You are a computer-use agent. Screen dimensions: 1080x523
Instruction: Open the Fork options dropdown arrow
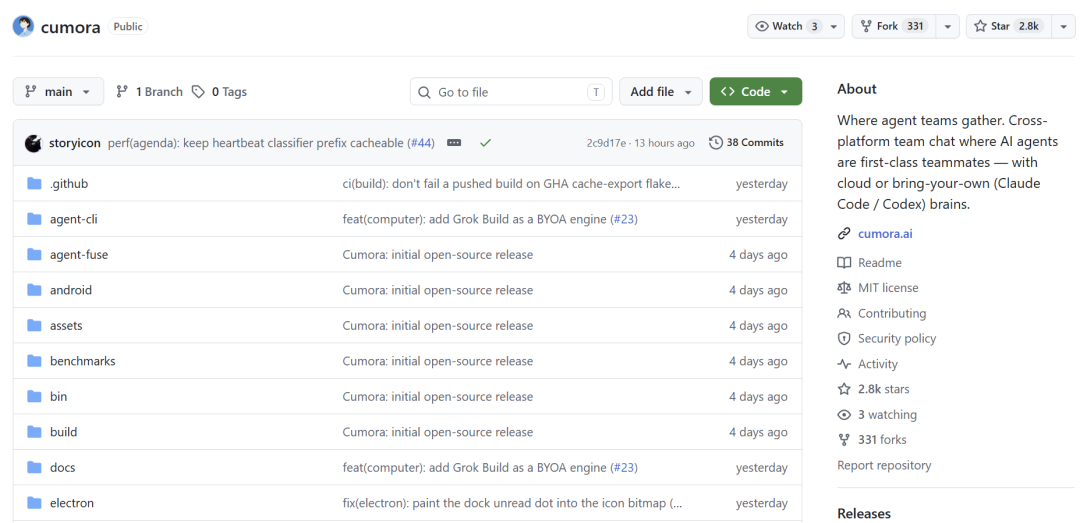coord(948,26)
